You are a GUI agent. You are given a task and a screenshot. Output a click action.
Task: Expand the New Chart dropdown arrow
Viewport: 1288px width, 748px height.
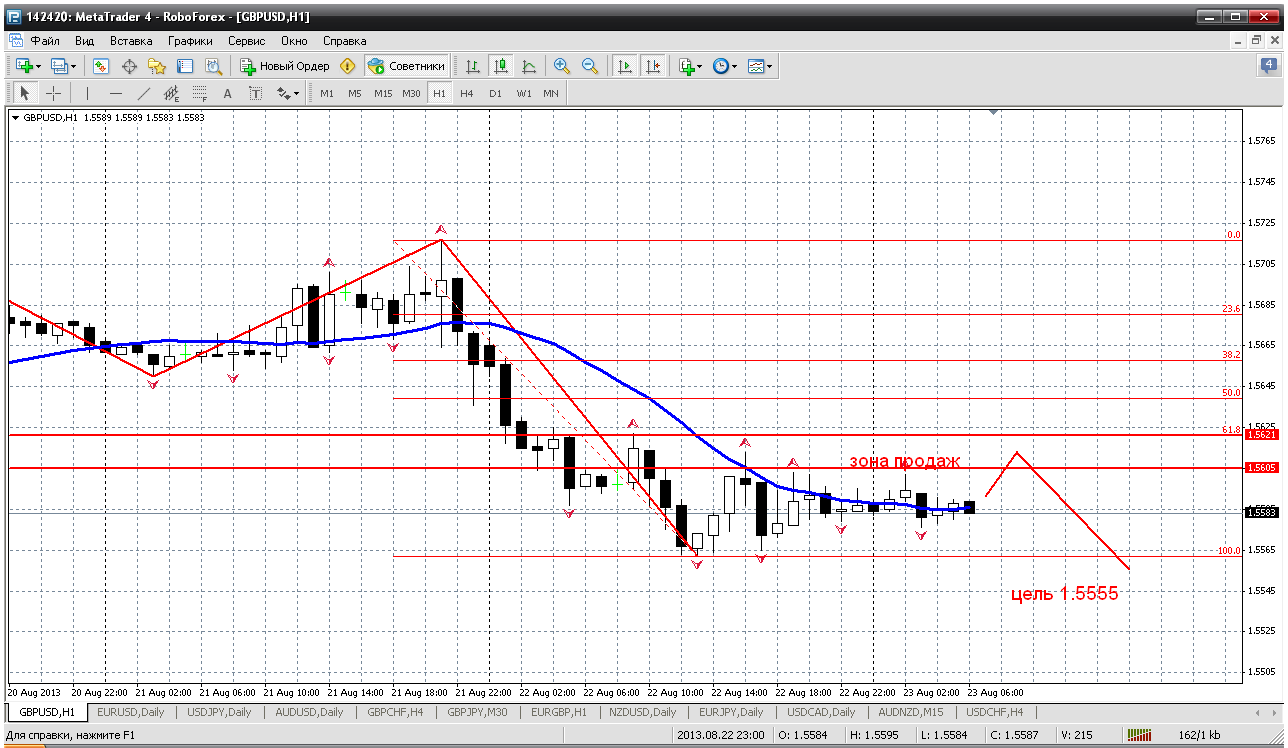38,66
